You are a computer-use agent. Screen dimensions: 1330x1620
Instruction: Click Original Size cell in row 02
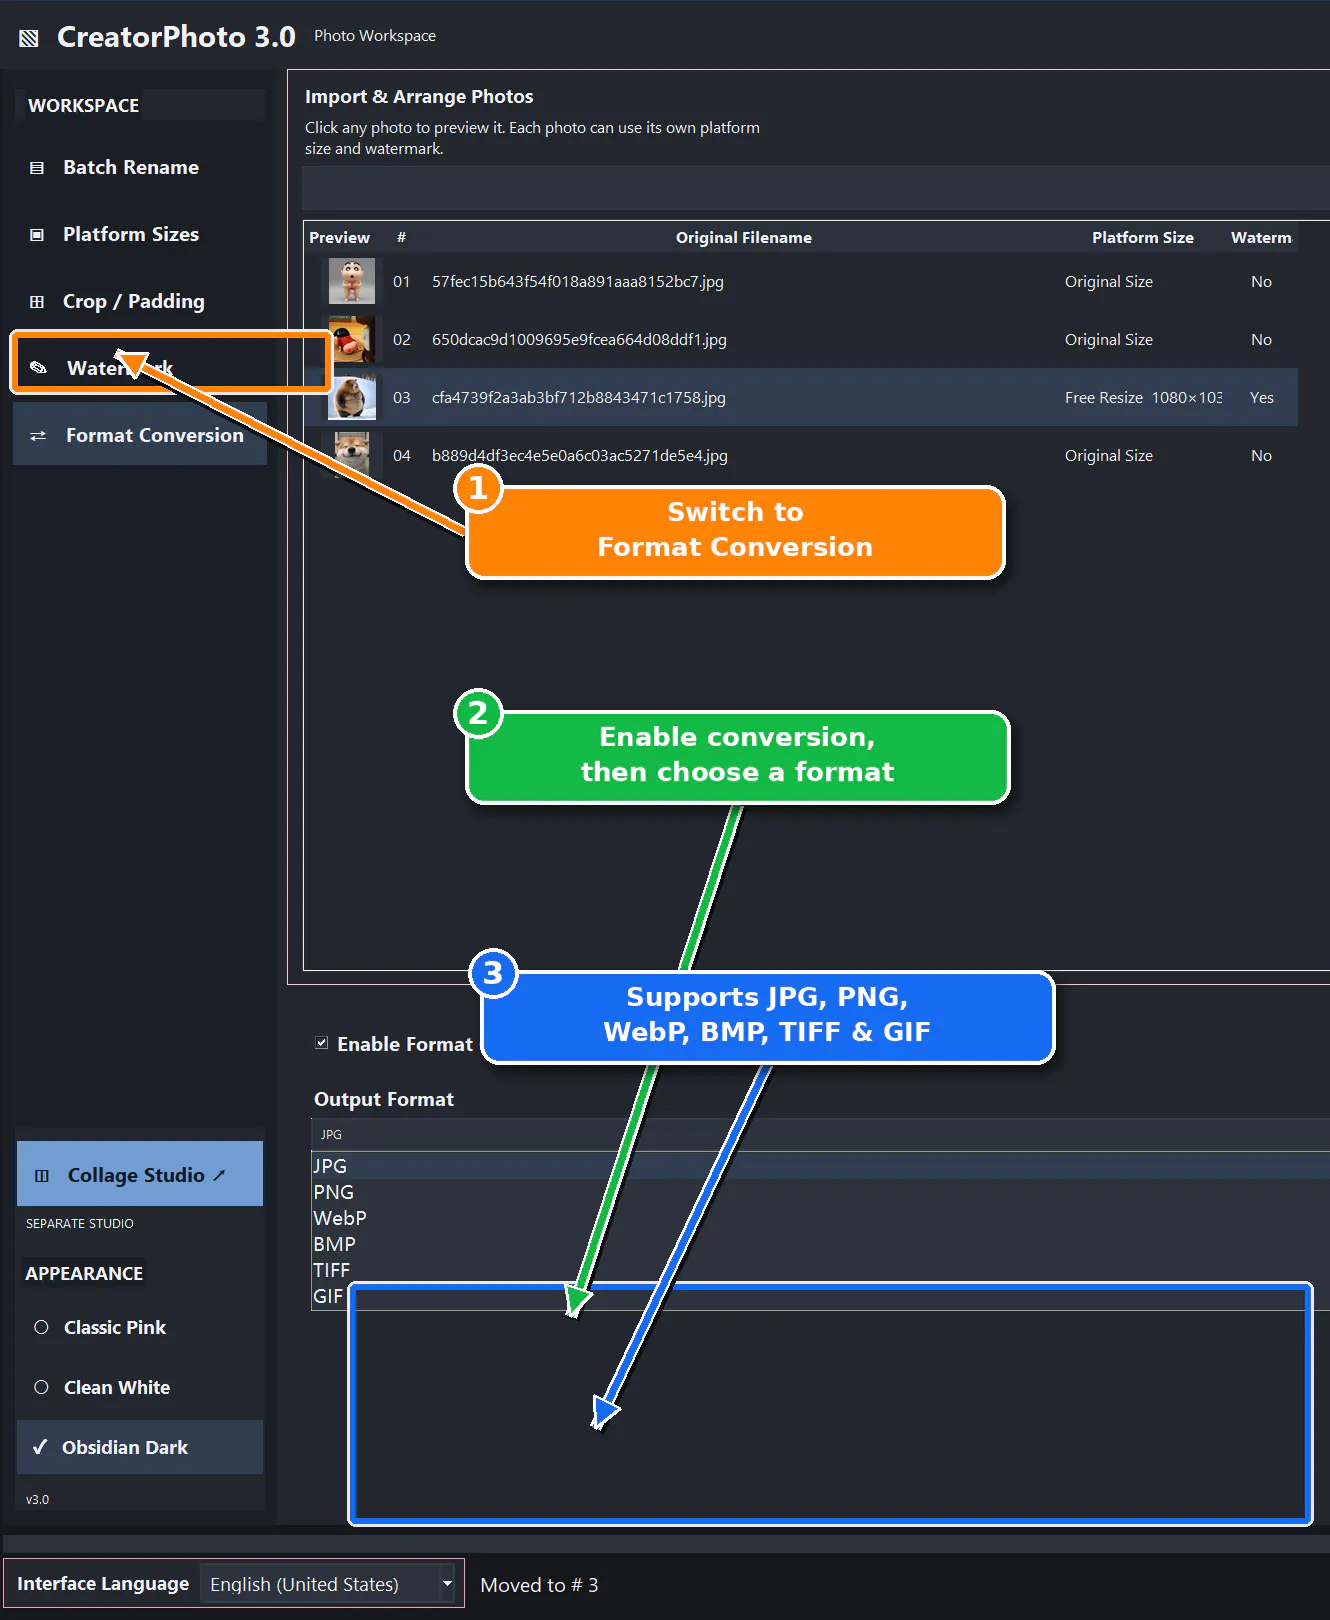[x=1109, y=340]
